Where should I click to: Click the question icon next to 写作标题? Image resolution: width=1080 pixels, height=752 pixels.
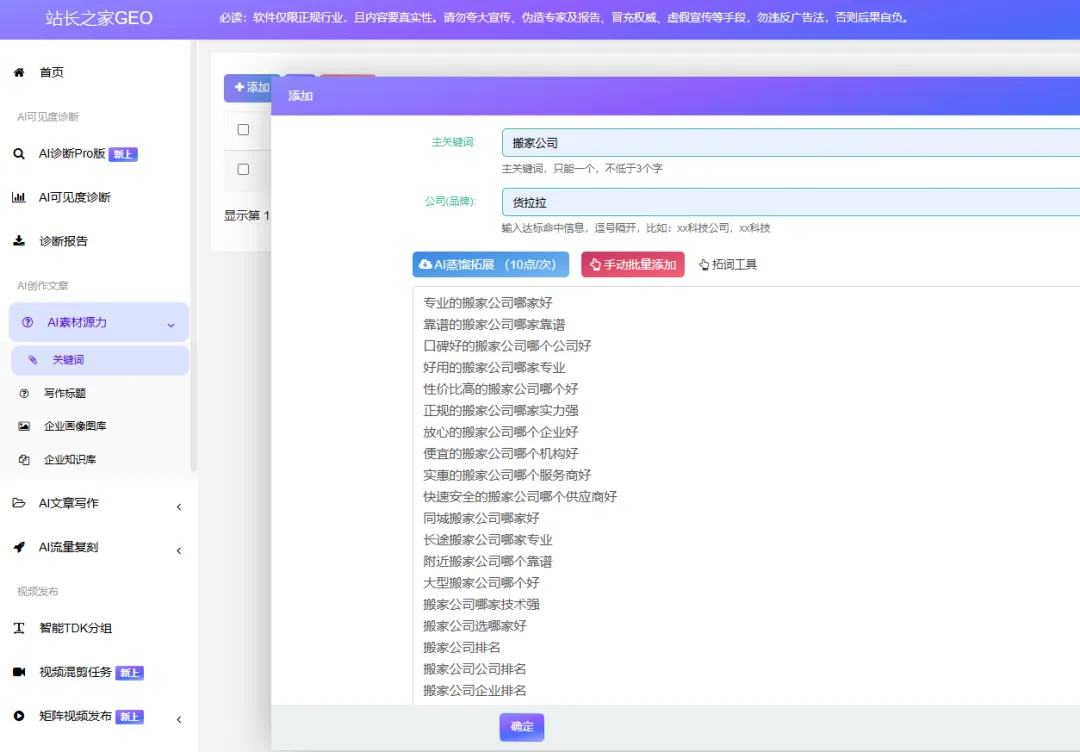(x=24, y=393)
